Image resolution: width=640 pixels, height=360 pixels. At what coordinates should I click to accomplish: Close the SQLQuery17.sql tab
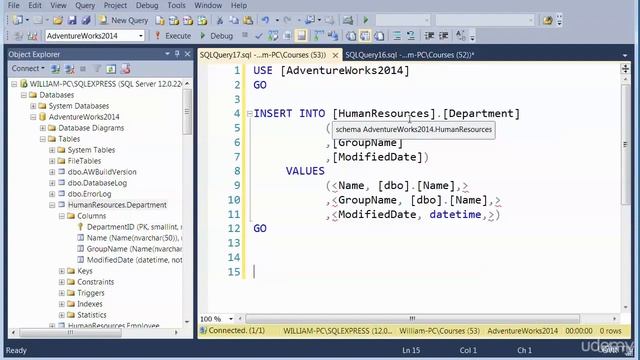(335, 55)
